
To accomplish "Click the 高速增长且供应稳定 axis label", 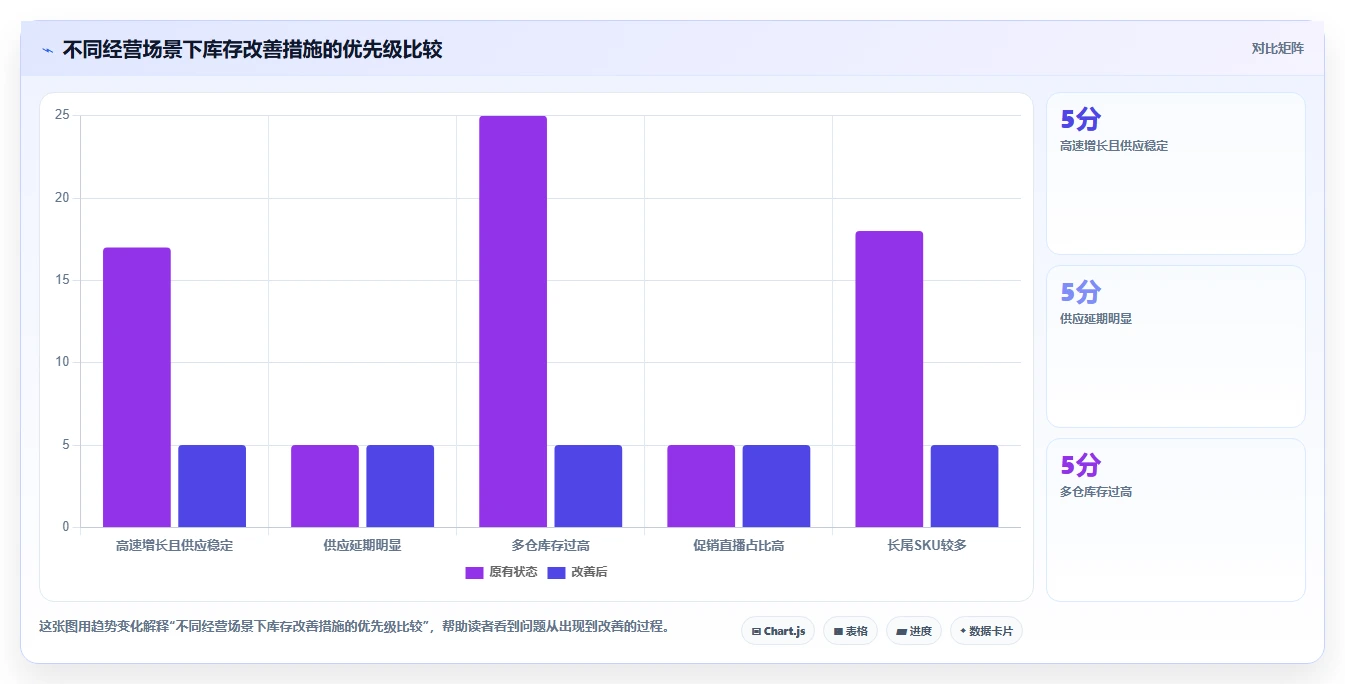I will tap(174, 545).
